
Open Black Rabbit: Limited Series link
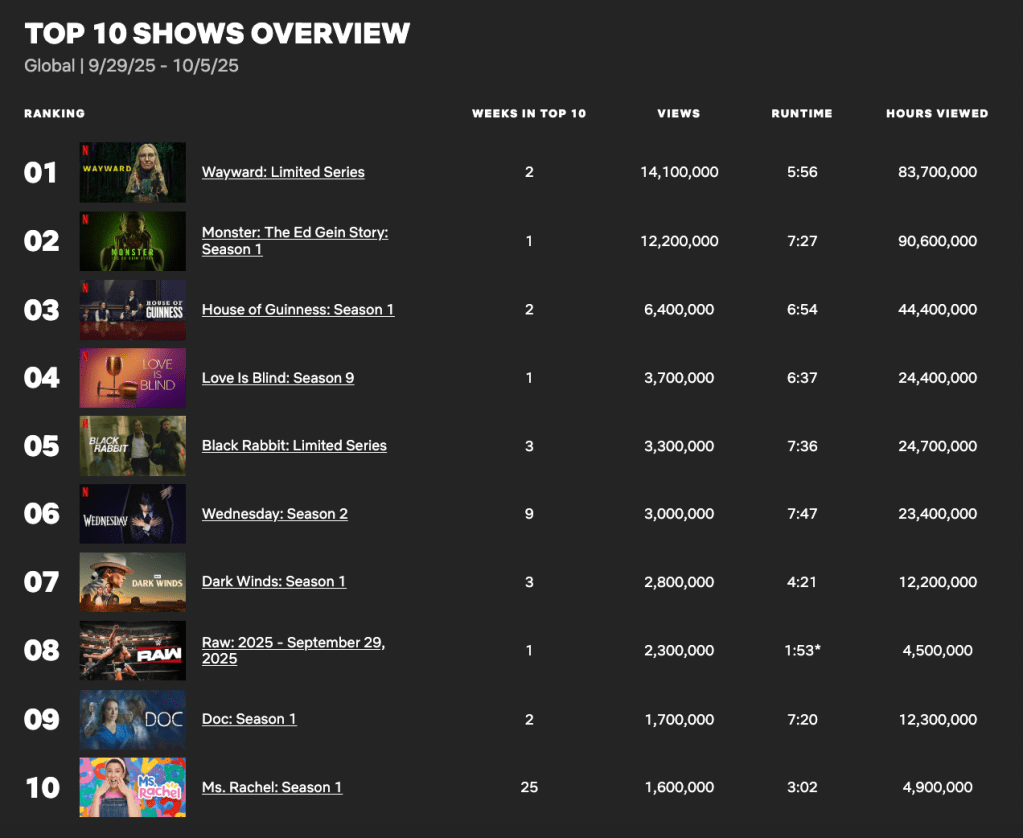coord(294,446)
